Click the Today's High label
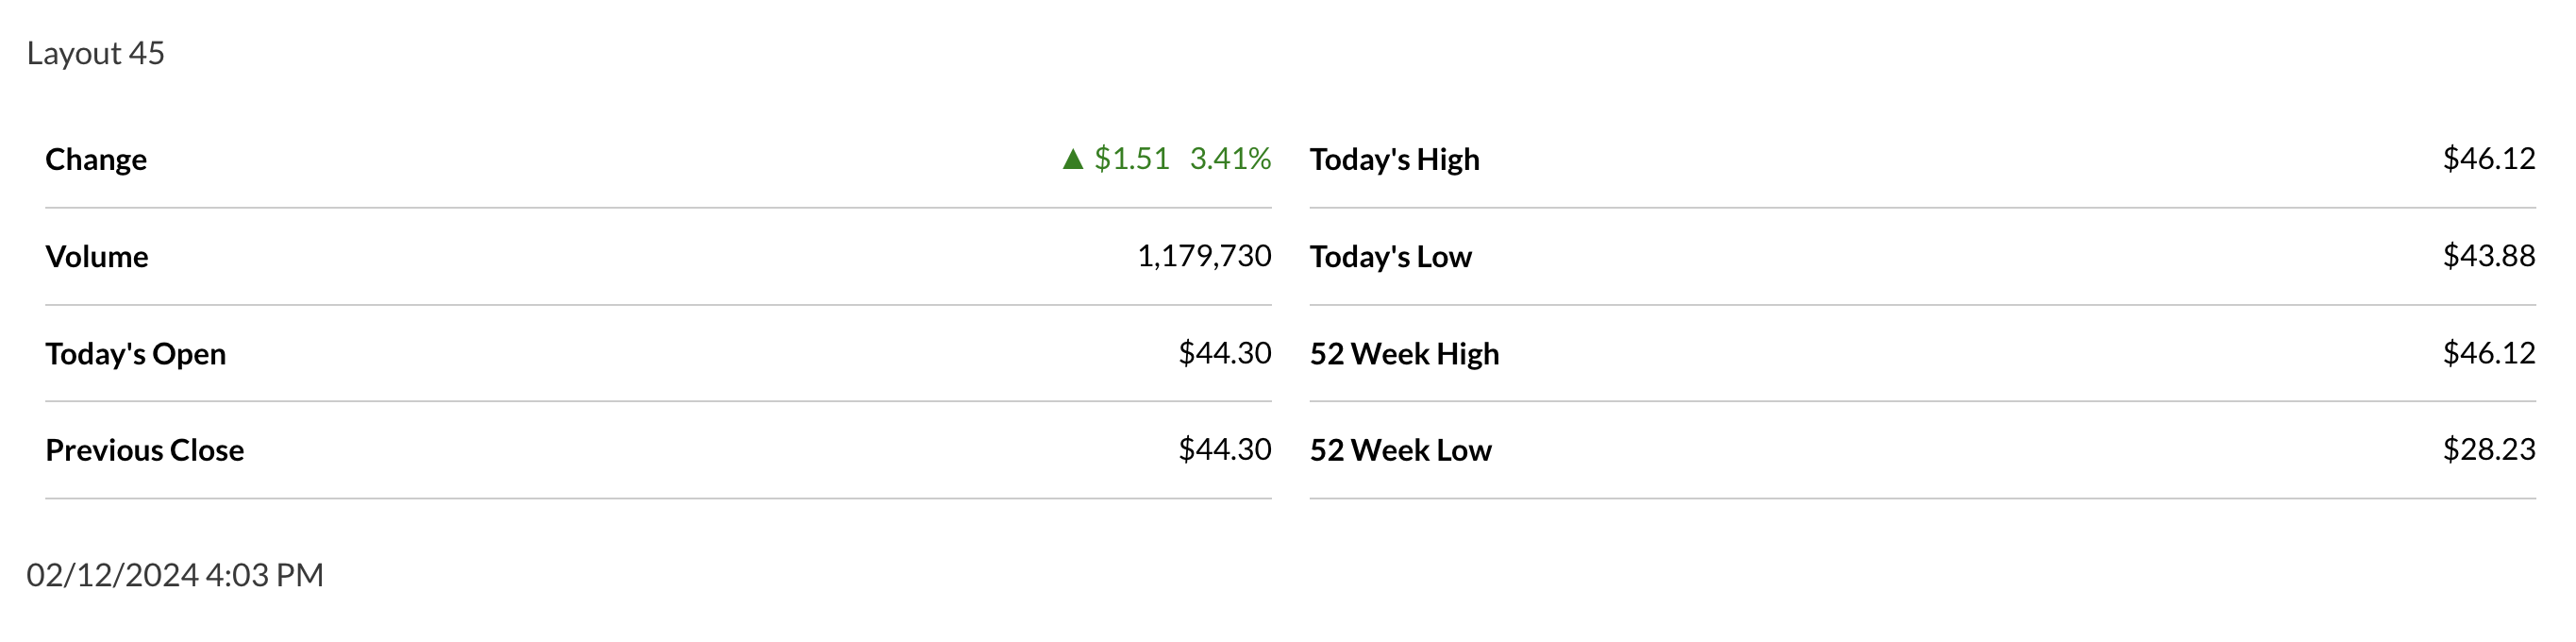Screen dimensions: 2576x642 click(1394, 159)
